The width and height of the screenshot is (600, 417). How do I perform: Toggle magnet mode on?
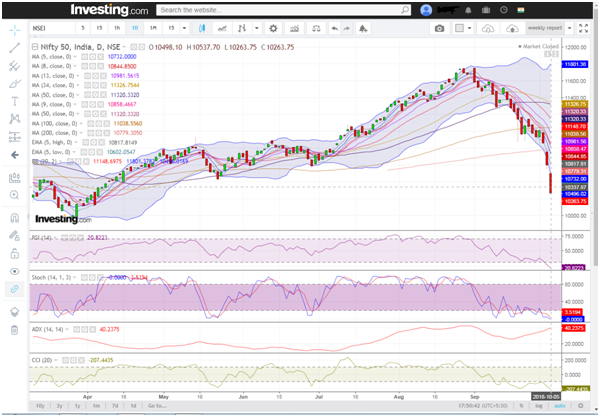tap(15, 218)
